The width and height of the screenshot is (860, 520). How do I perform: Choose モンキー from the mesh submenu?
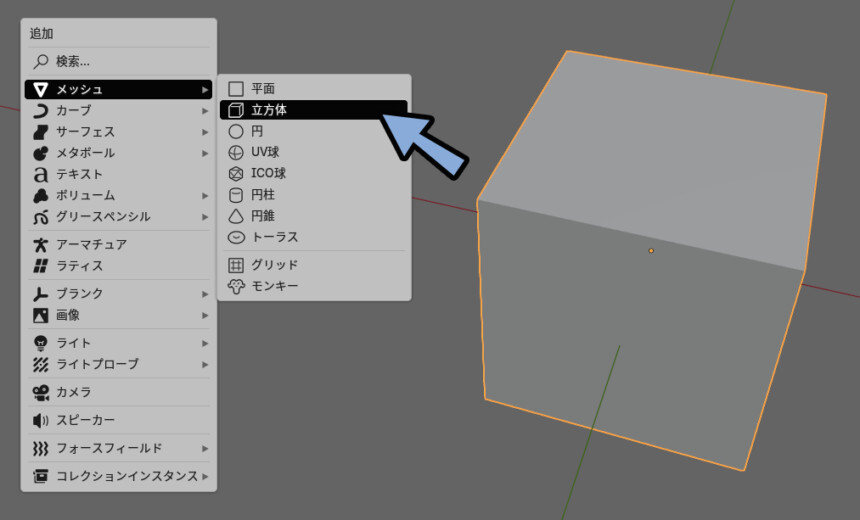click(x=314, y=287)
